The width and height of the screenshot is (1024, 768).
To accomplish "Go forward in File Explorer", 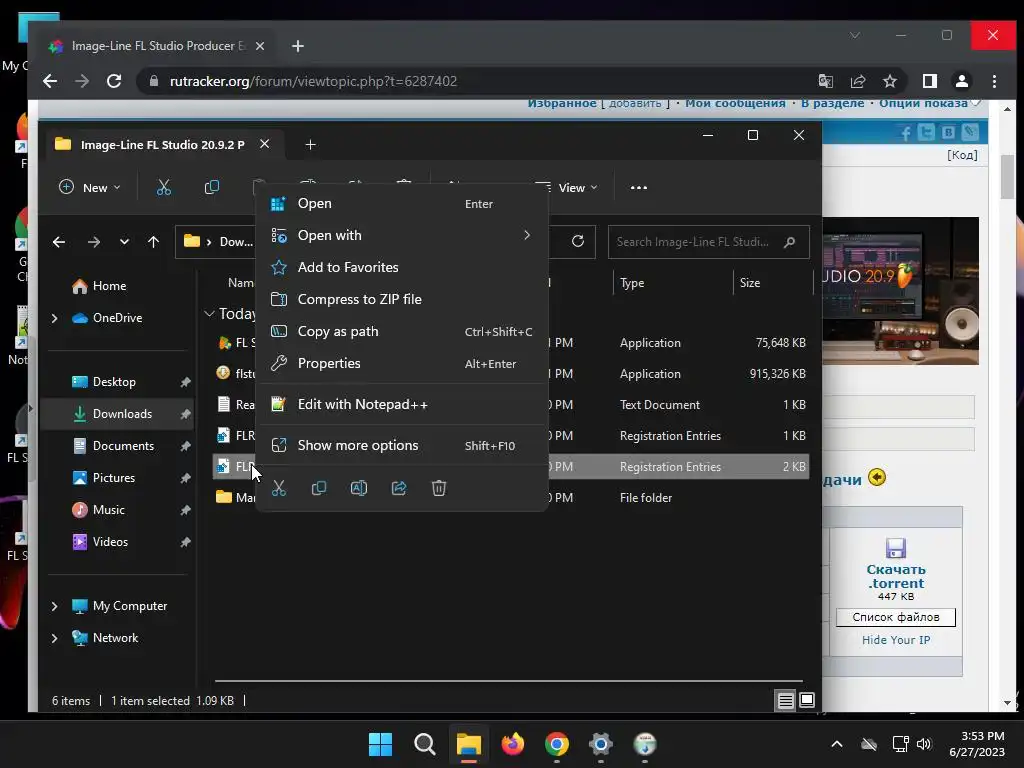I will click(94, 242).
